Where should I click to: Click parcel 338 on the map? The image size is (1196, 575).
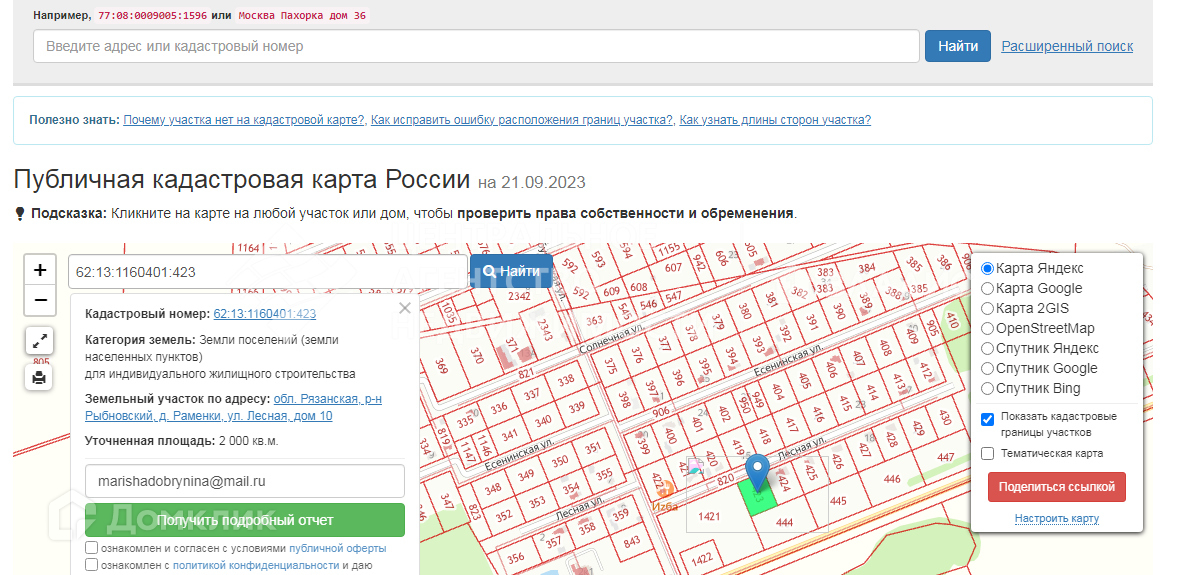(x=565, y=381)
